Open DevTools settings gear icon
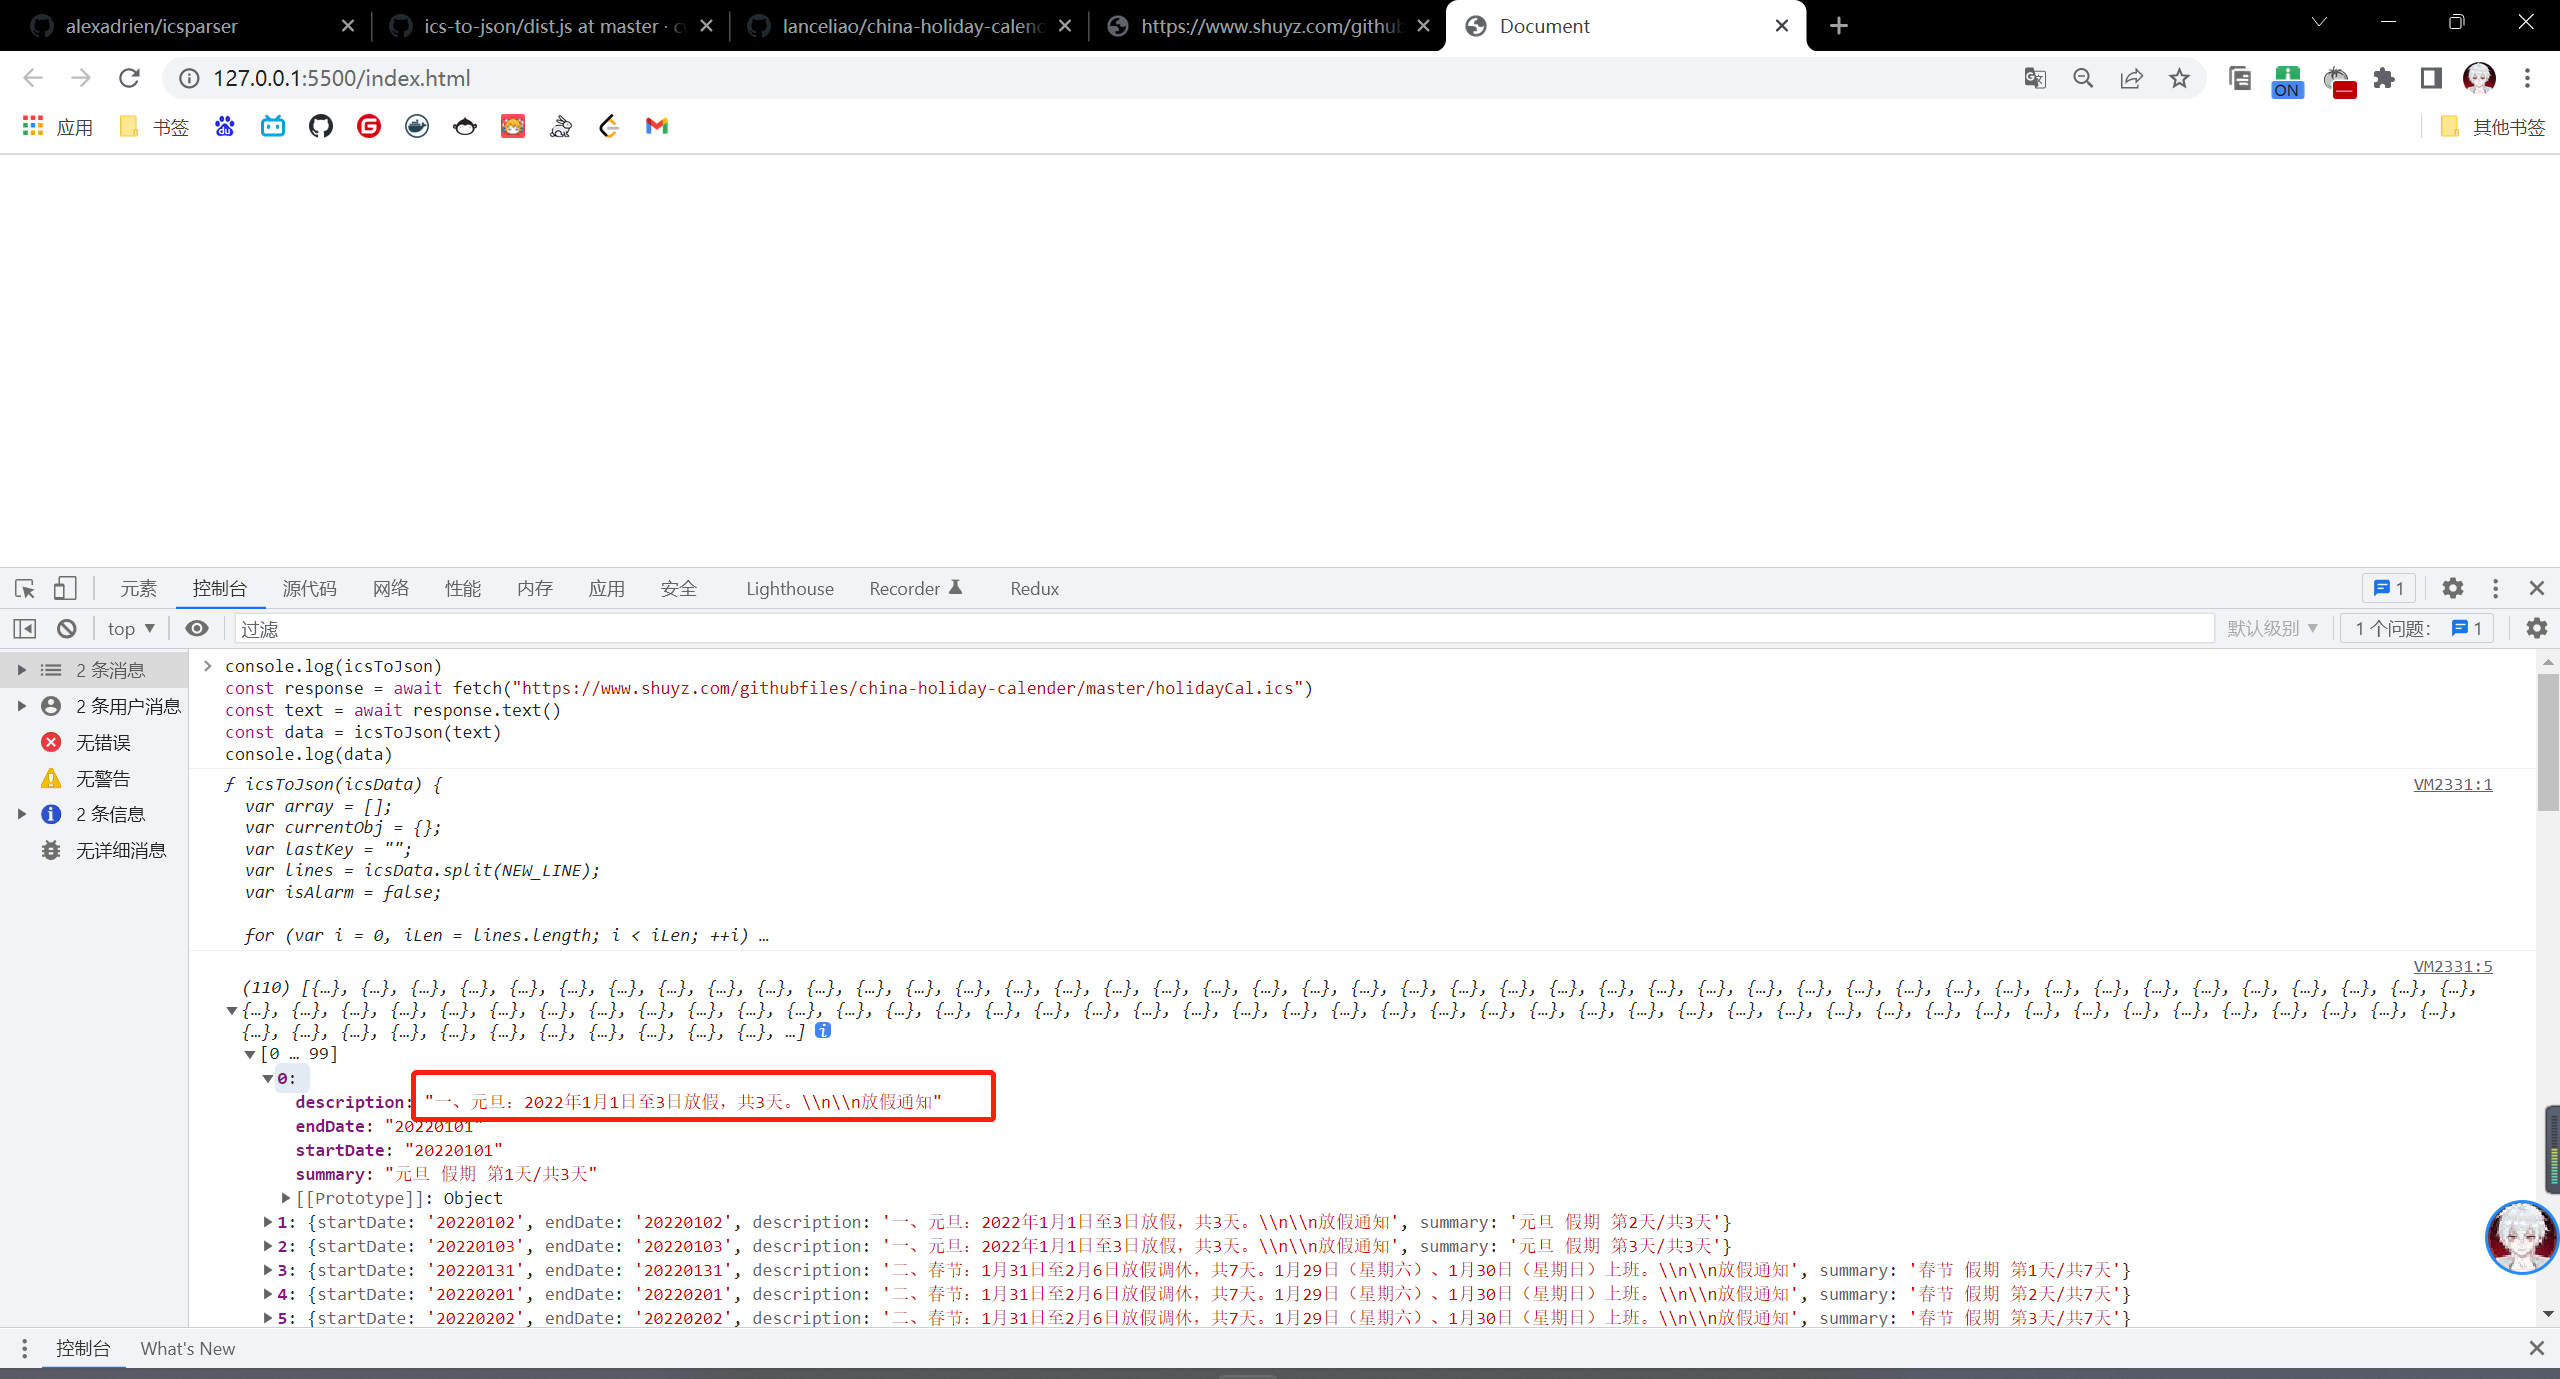The width and height of the screenshot is (2560, 1379). coord(2452,588)
